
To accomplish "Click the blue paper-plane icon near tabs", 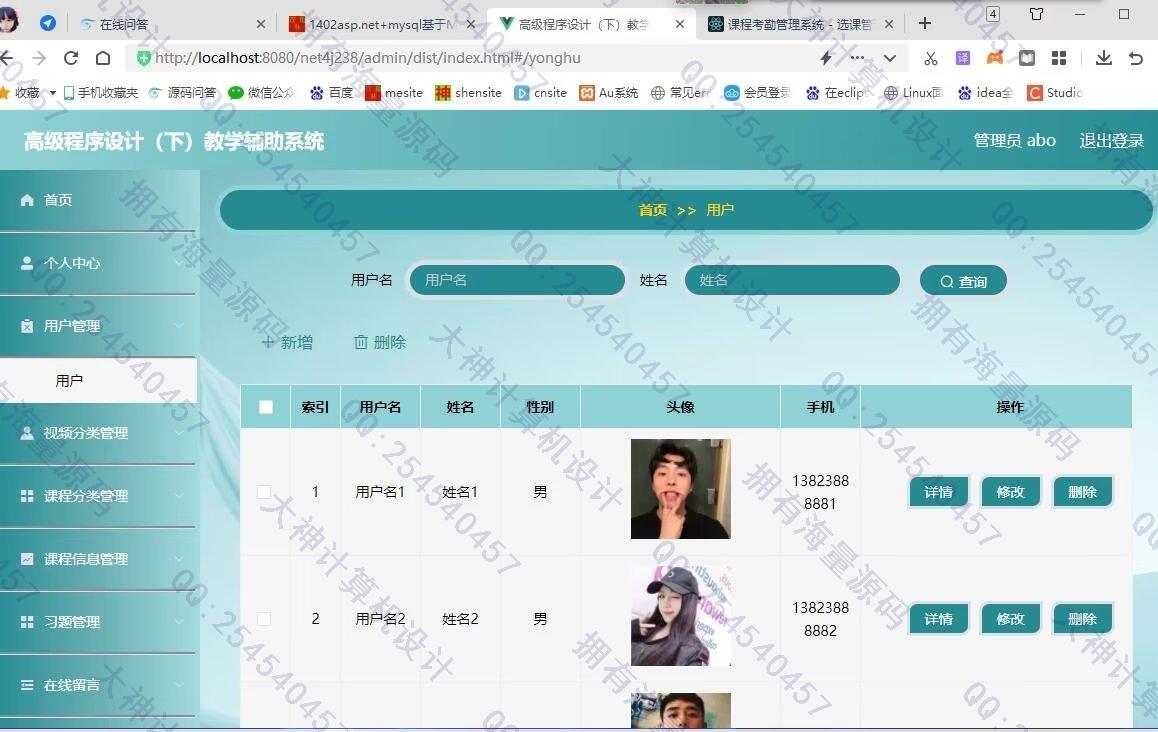I will [48, 24].
